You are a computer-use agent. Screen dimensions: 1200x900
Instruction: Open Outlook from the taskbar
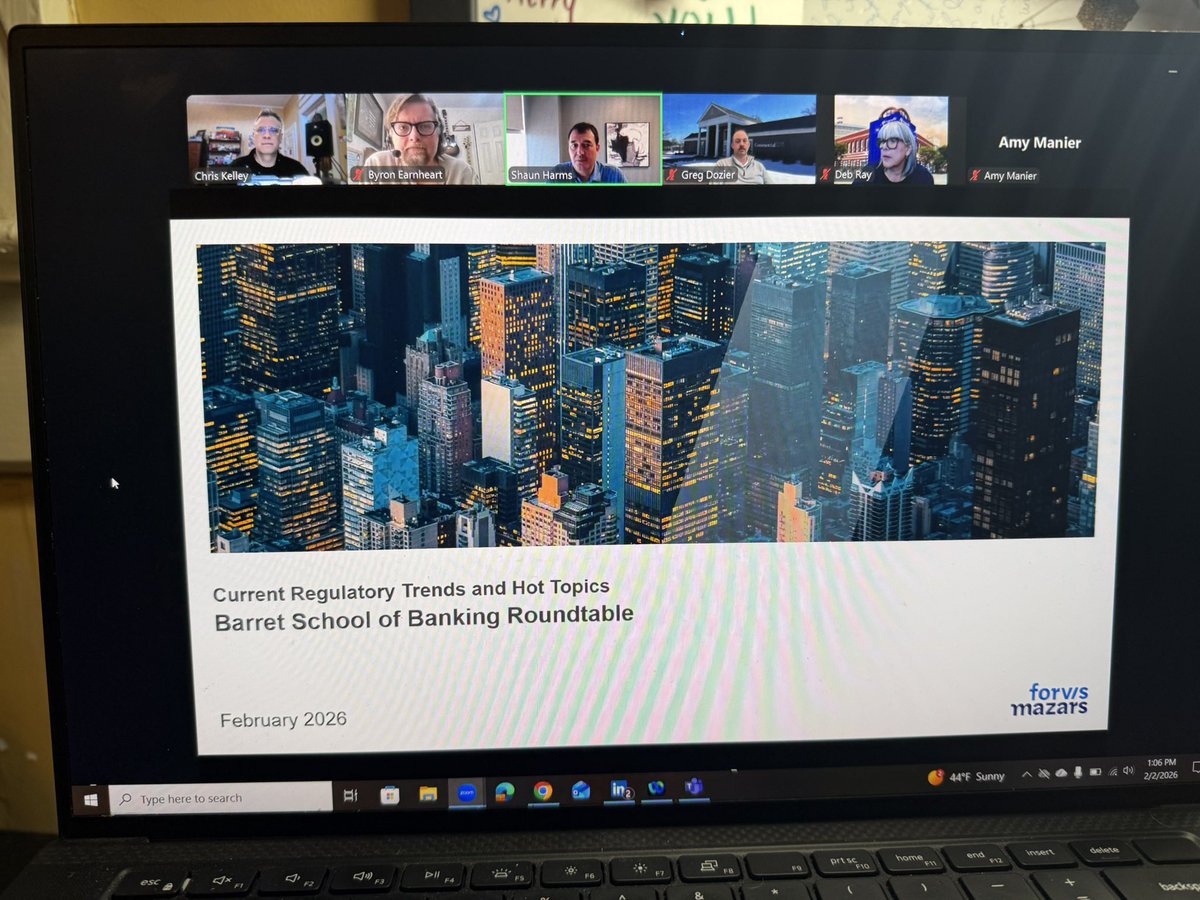[580, 790]
